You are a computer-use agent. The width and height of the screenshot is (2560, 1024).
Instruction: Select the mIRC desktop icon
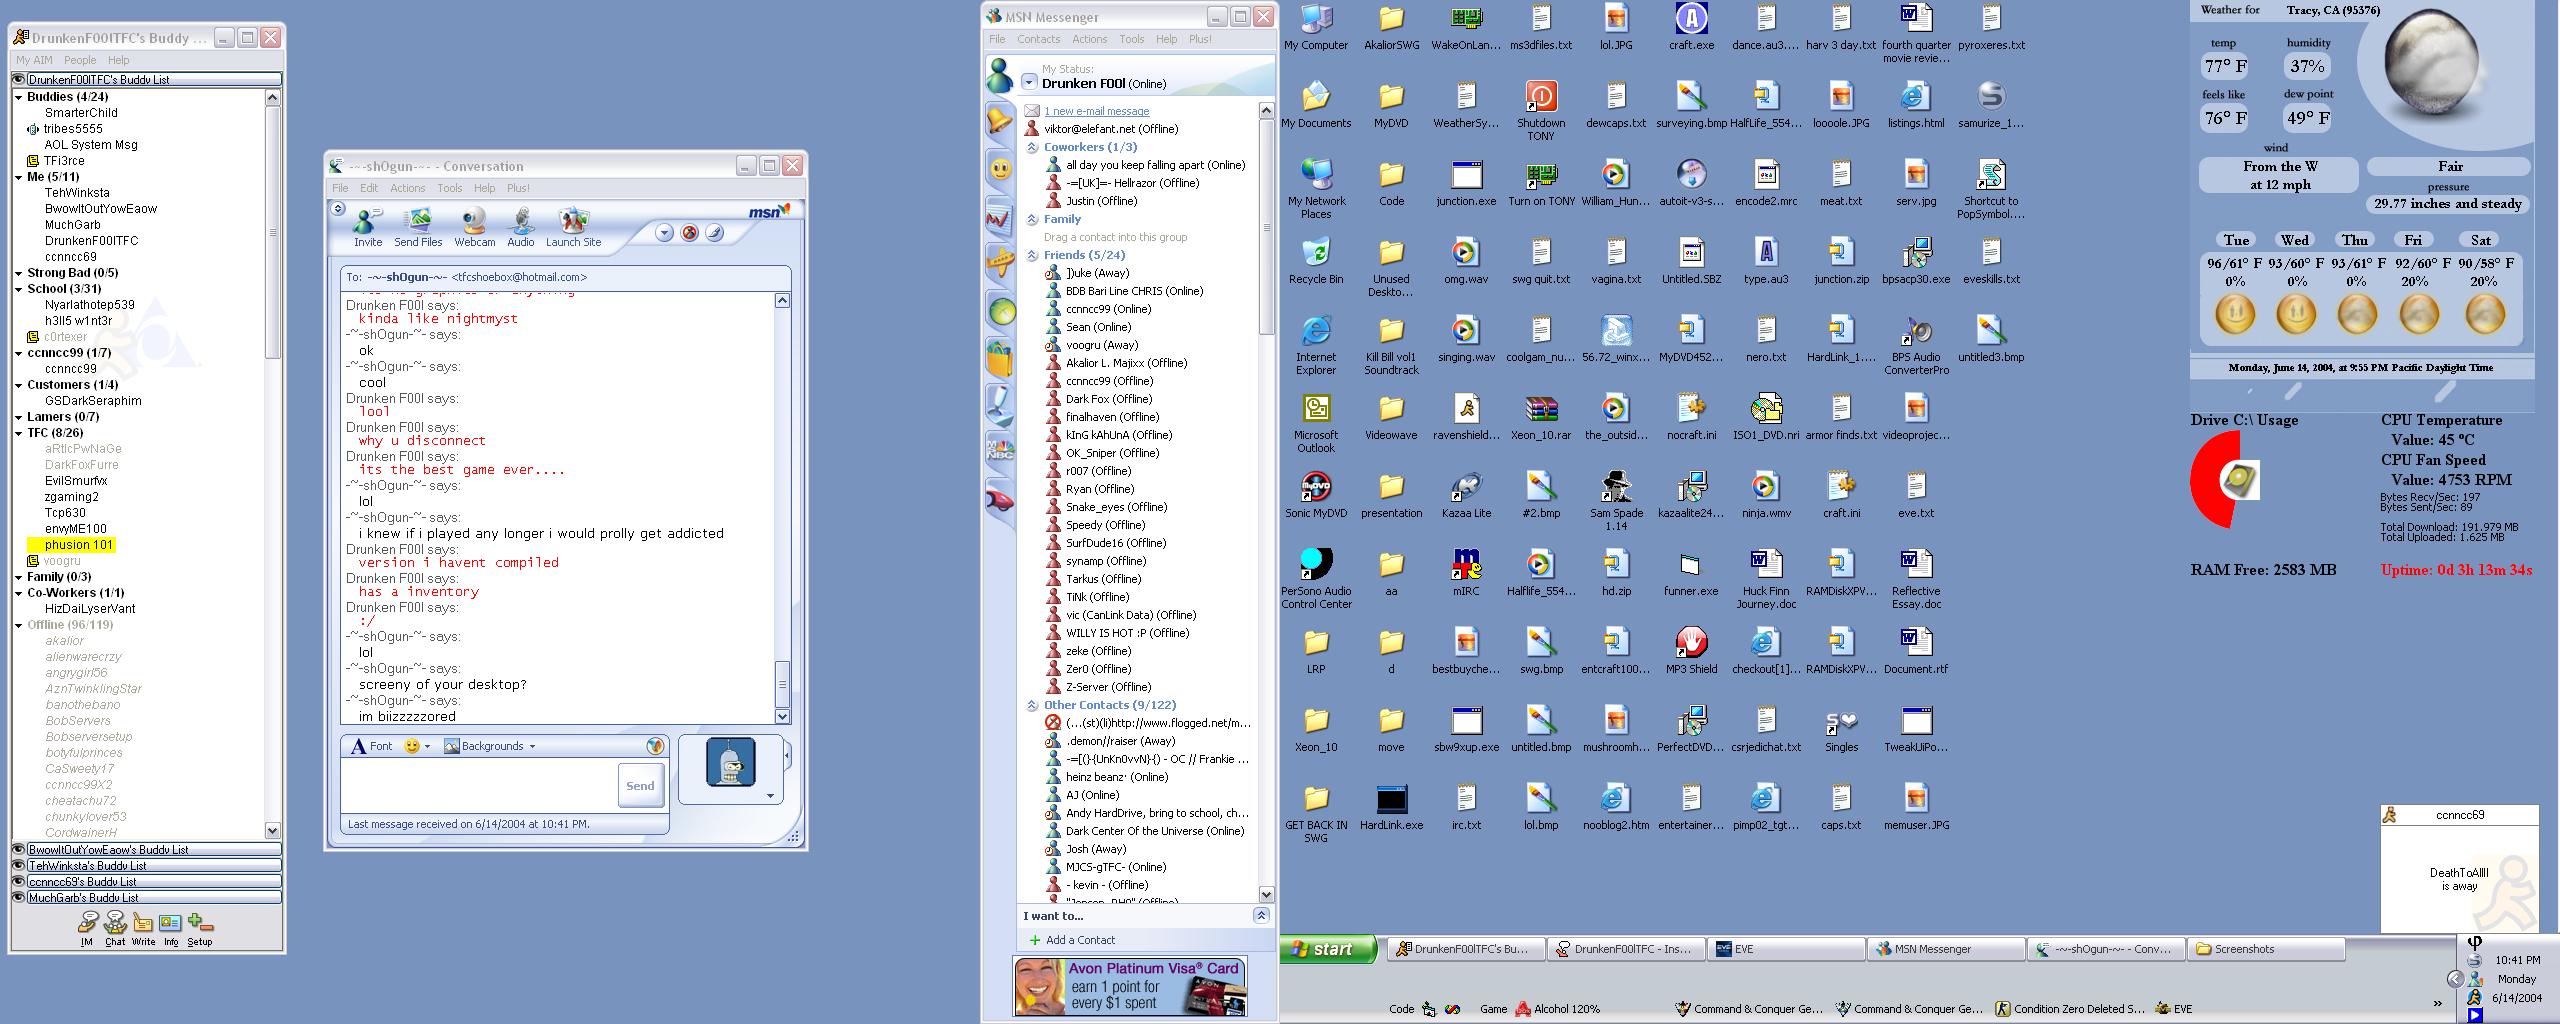click(x=1466, y=573)
